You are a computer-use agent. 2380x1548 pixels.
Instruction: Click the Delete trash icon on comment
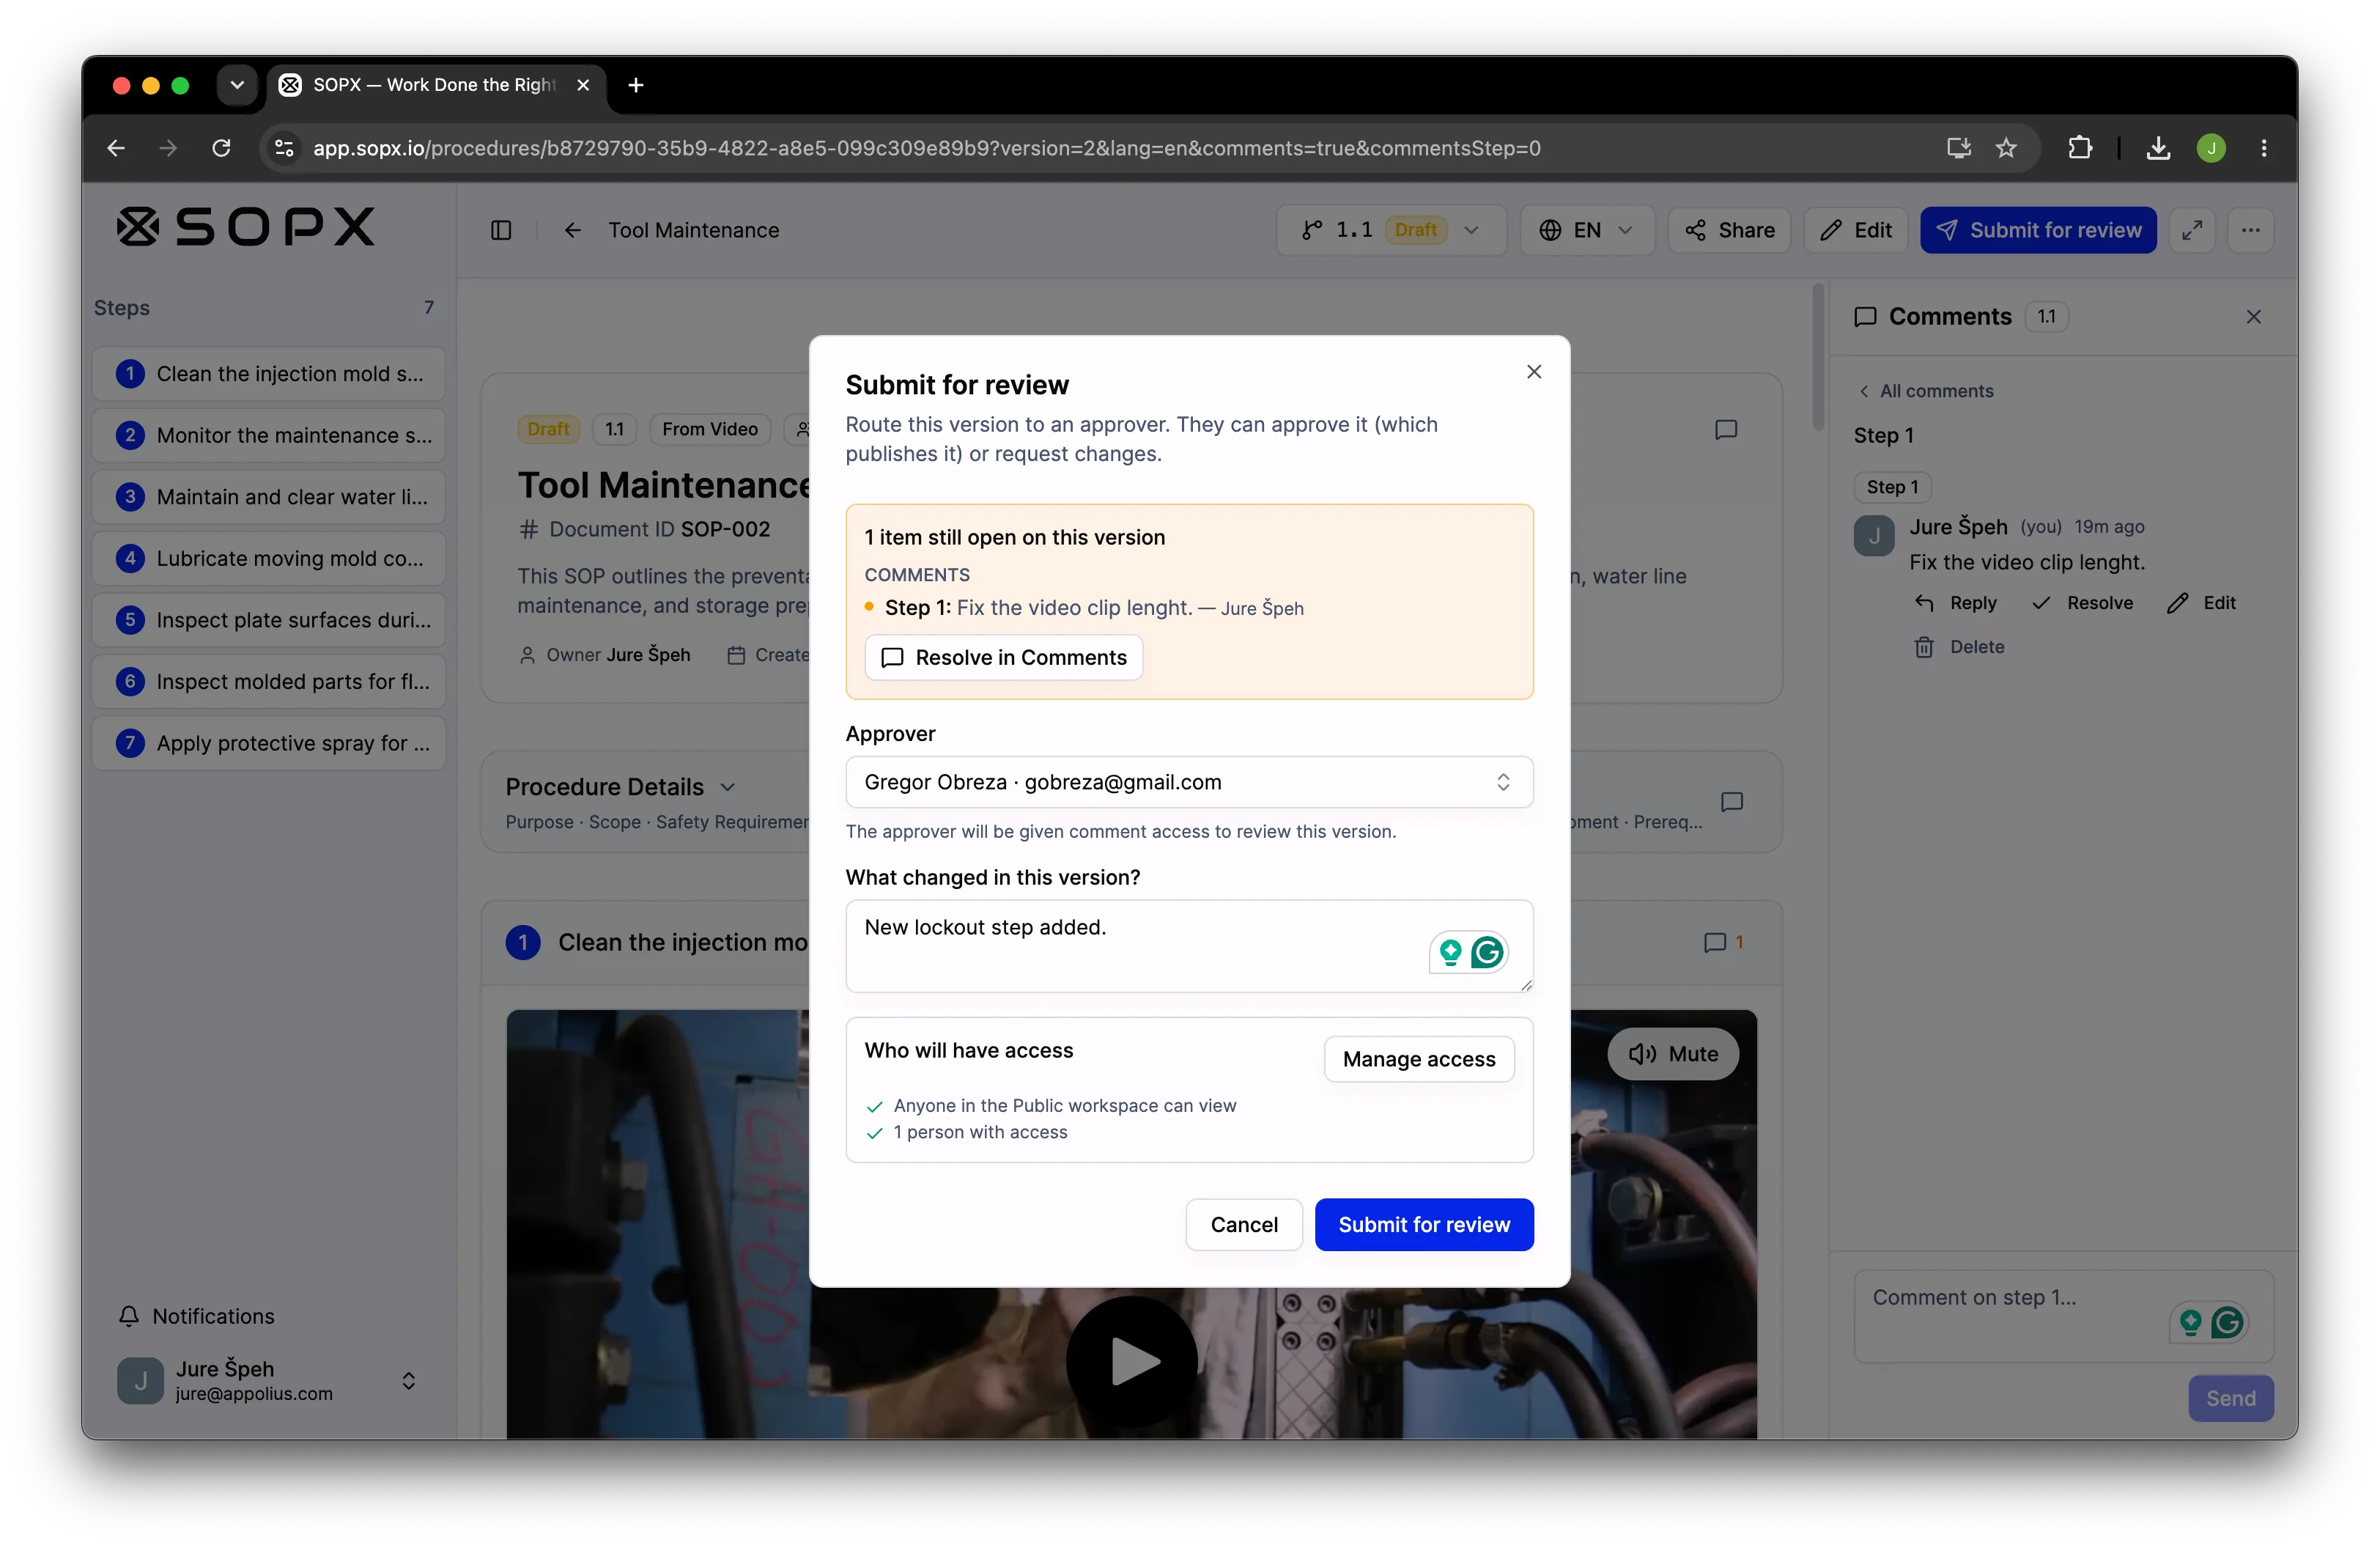[x=1923, y=647]
